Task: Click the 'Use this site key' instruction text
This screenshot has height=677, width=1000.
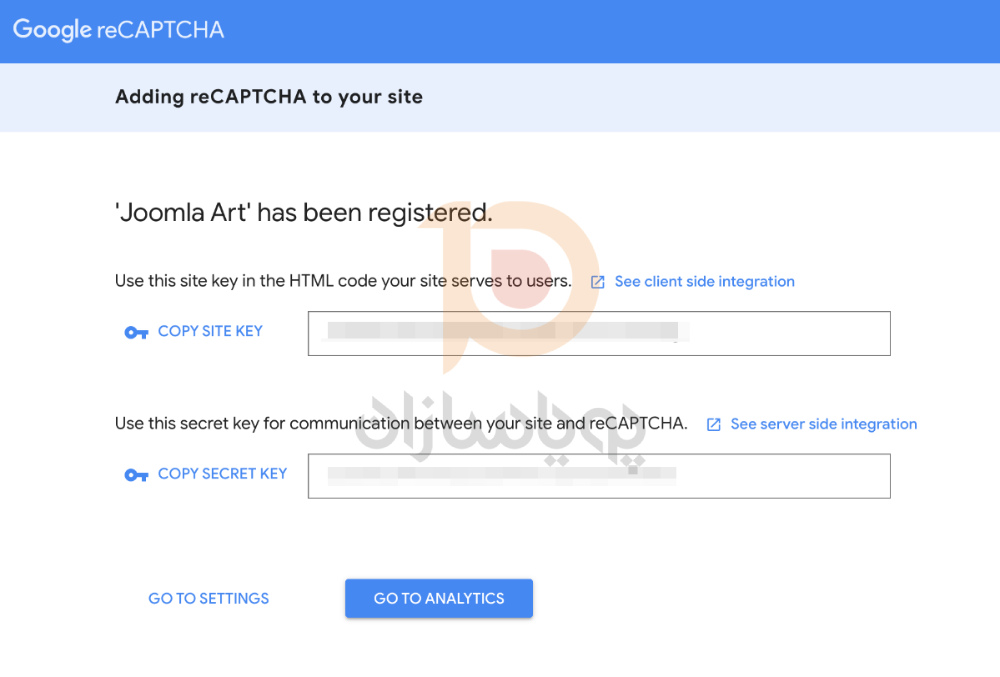Action: click(x=343, y=281)
